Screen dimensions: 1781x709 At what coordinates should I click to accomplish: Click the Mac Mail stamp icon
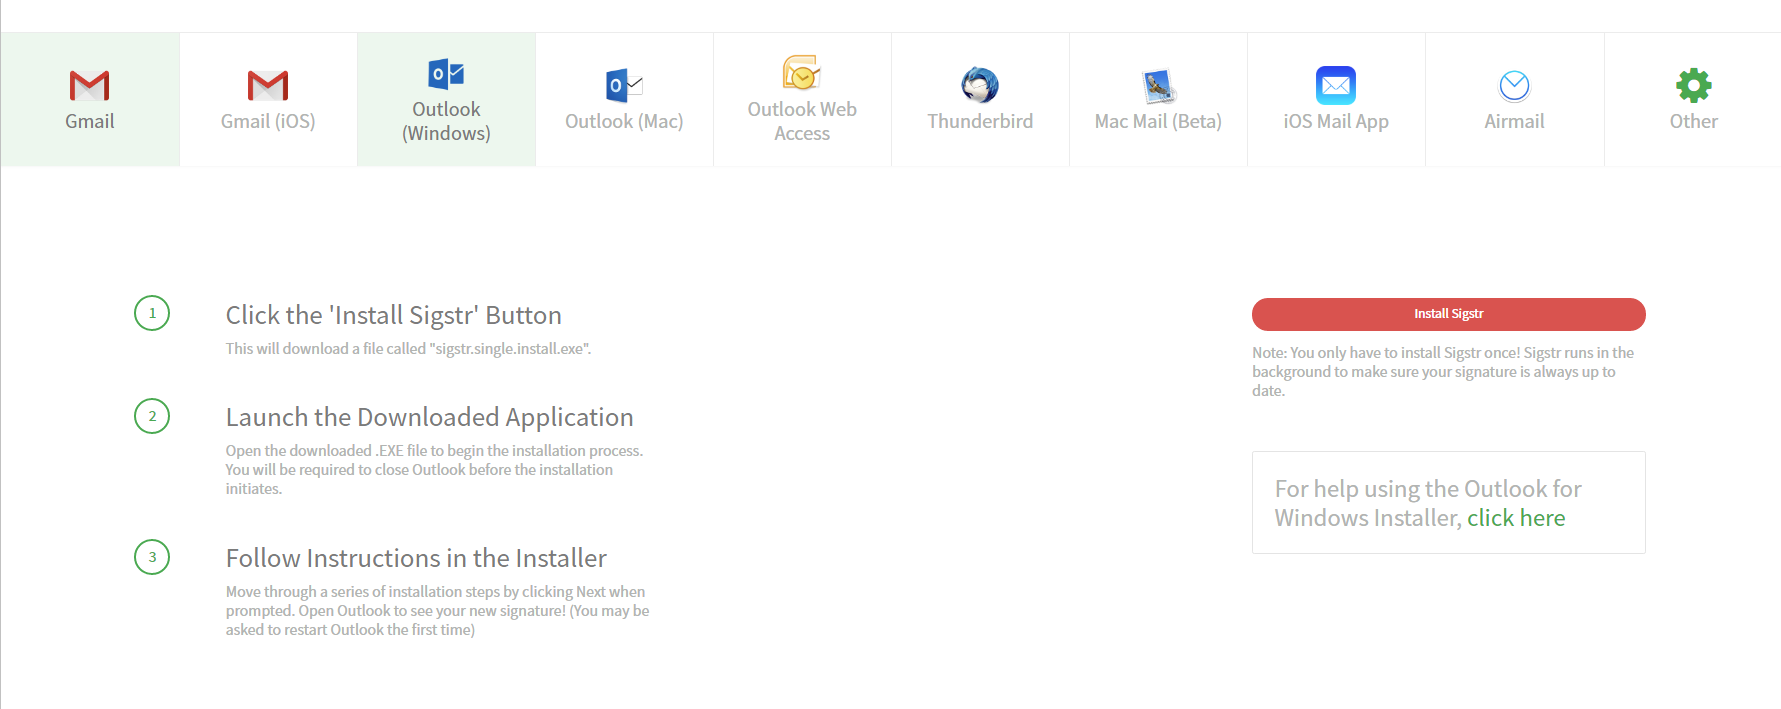(x=1158, y=86)
